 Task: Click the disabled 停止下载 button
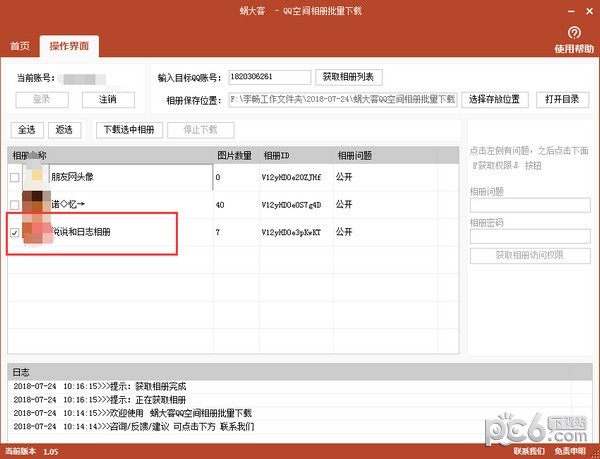(201, 130)
